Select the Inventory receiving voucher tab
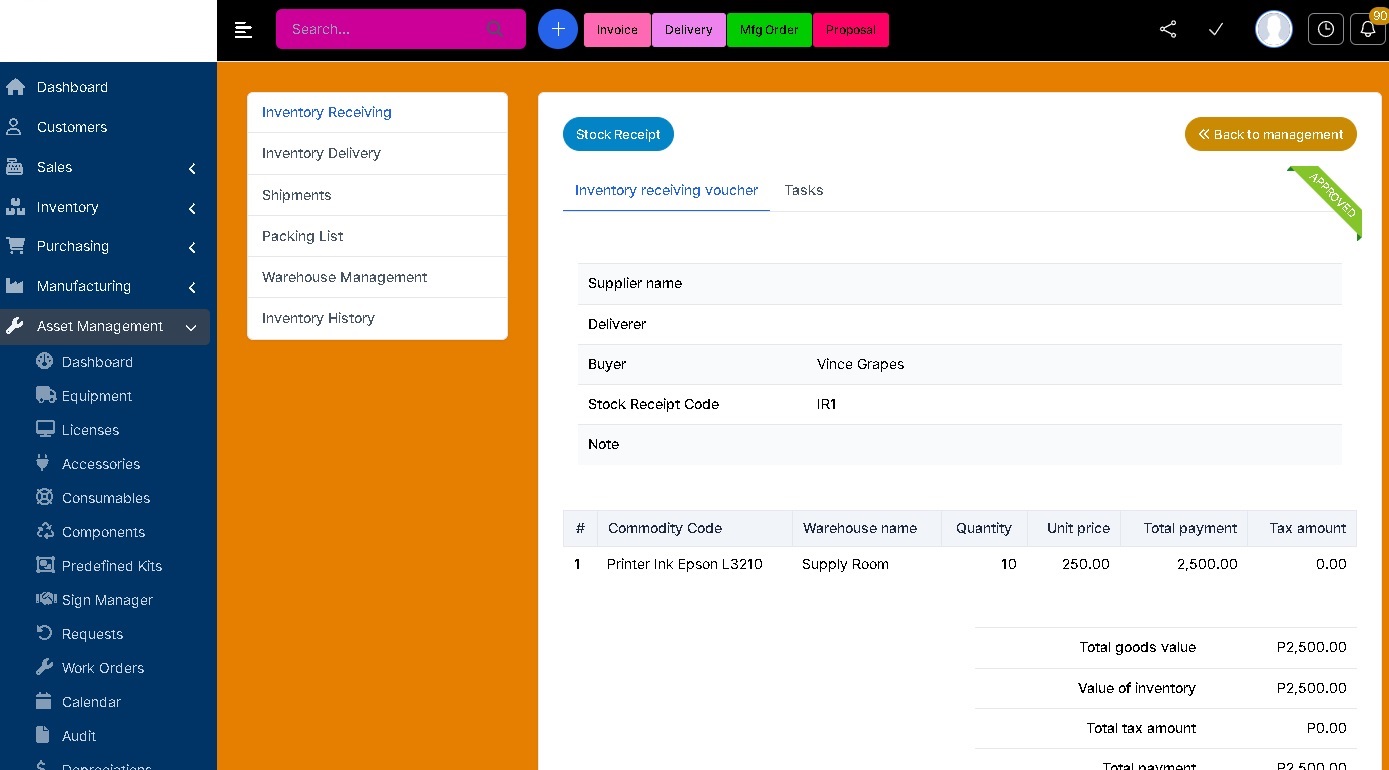 pyautogui.click(x=666, y=190)
